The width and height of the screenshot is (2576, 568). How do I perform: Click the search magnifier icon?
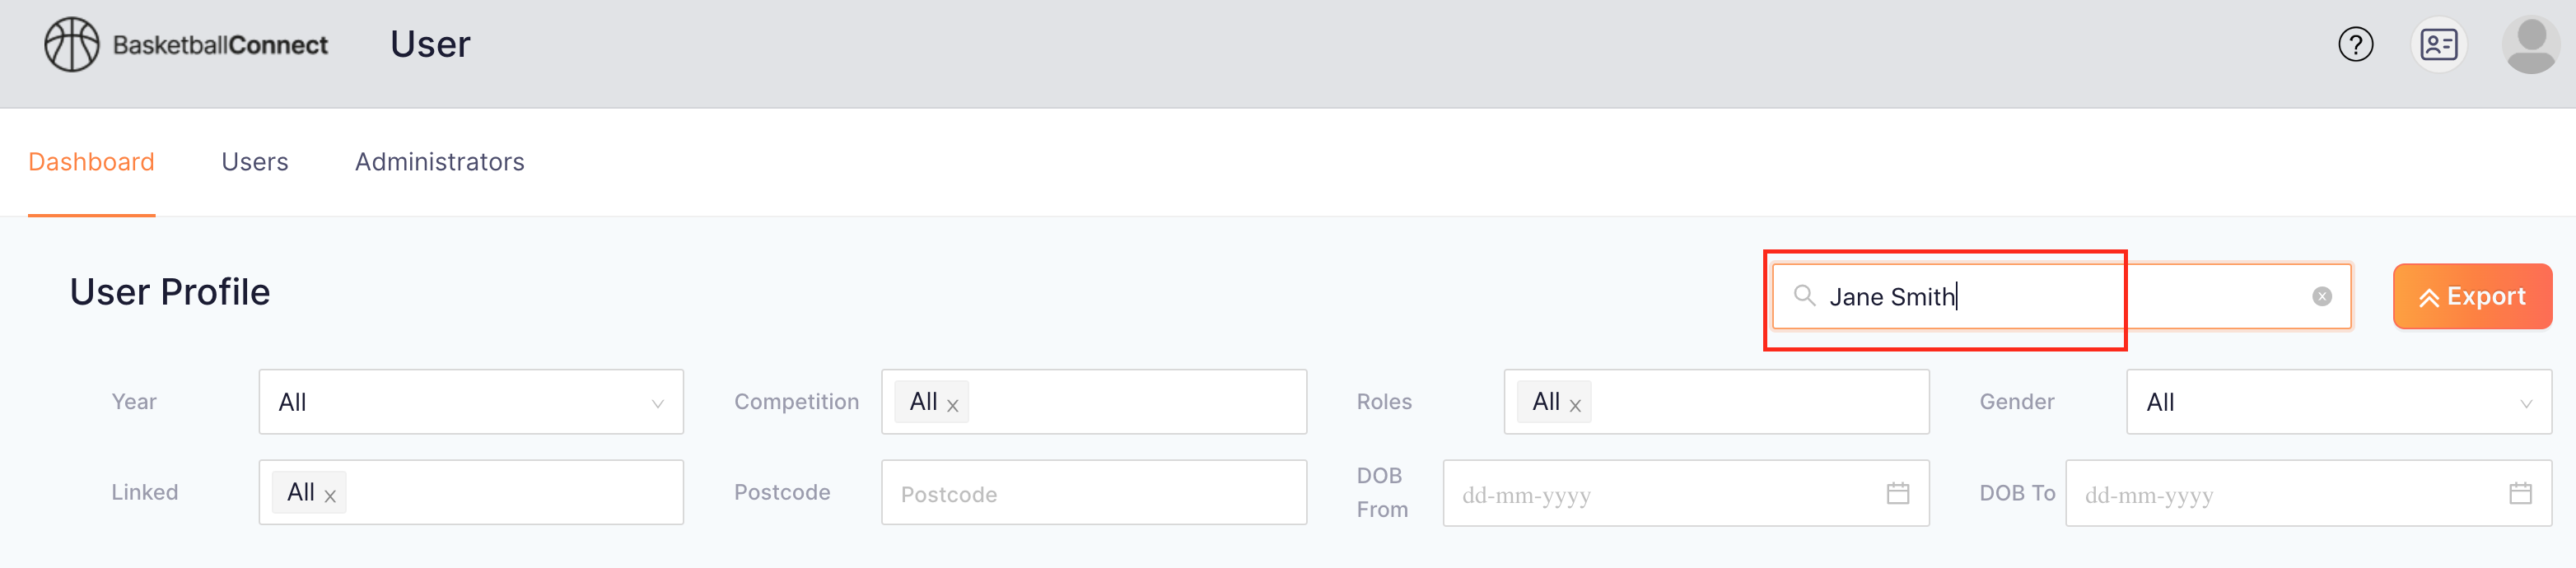(1804, 296)
